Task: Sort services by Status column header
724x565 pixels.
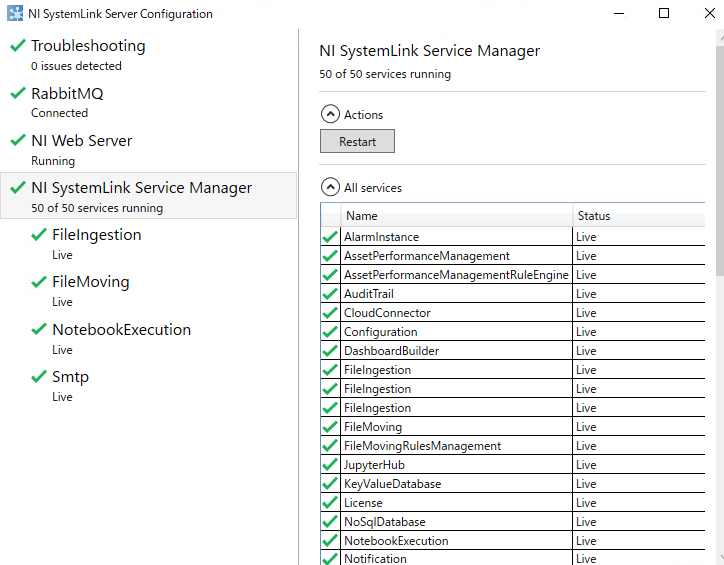Action: (x=639, y=216)
